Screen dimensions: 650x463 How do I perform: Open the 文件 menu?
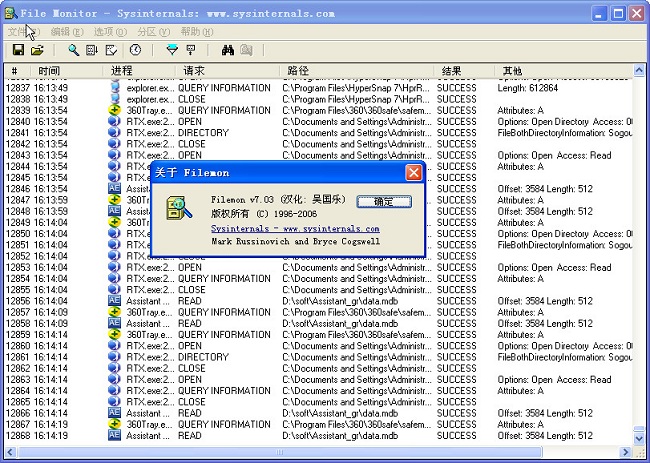[22, 32]
